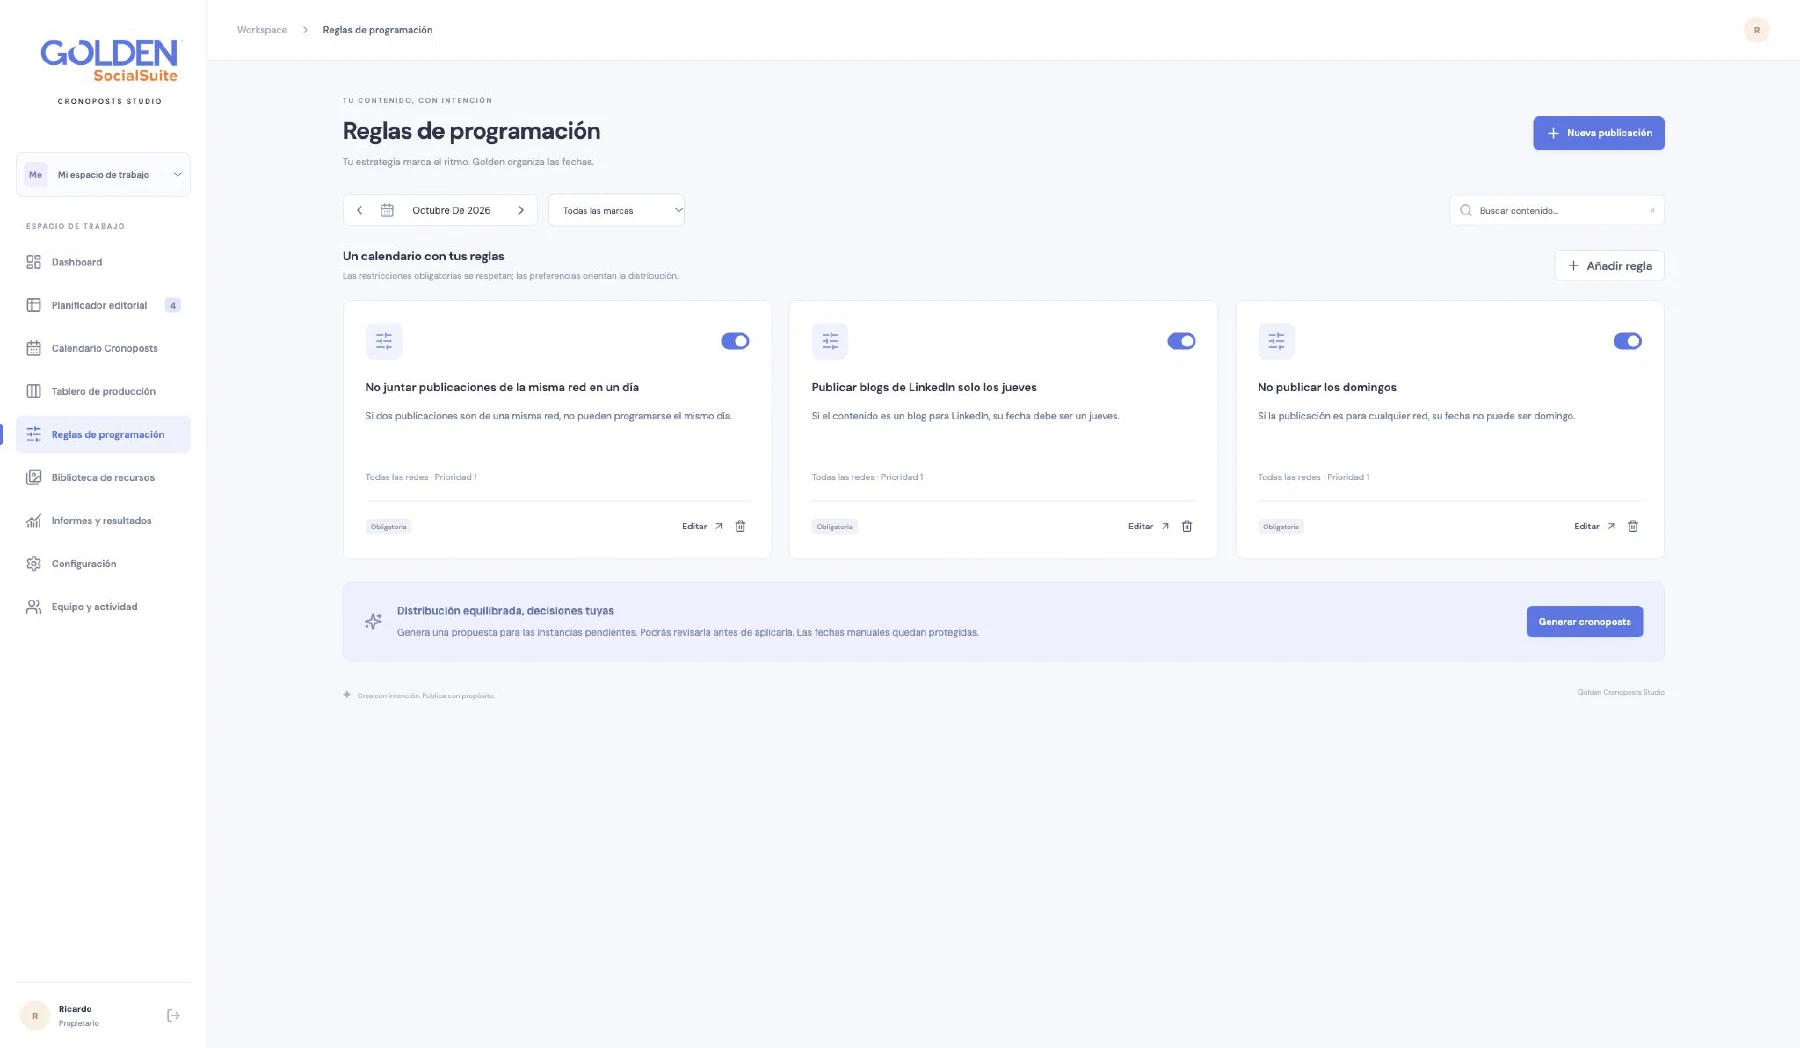The image size is (1800, 1048).
Task: Click the Golden SocialSuite logo
Action: point(109,61)
